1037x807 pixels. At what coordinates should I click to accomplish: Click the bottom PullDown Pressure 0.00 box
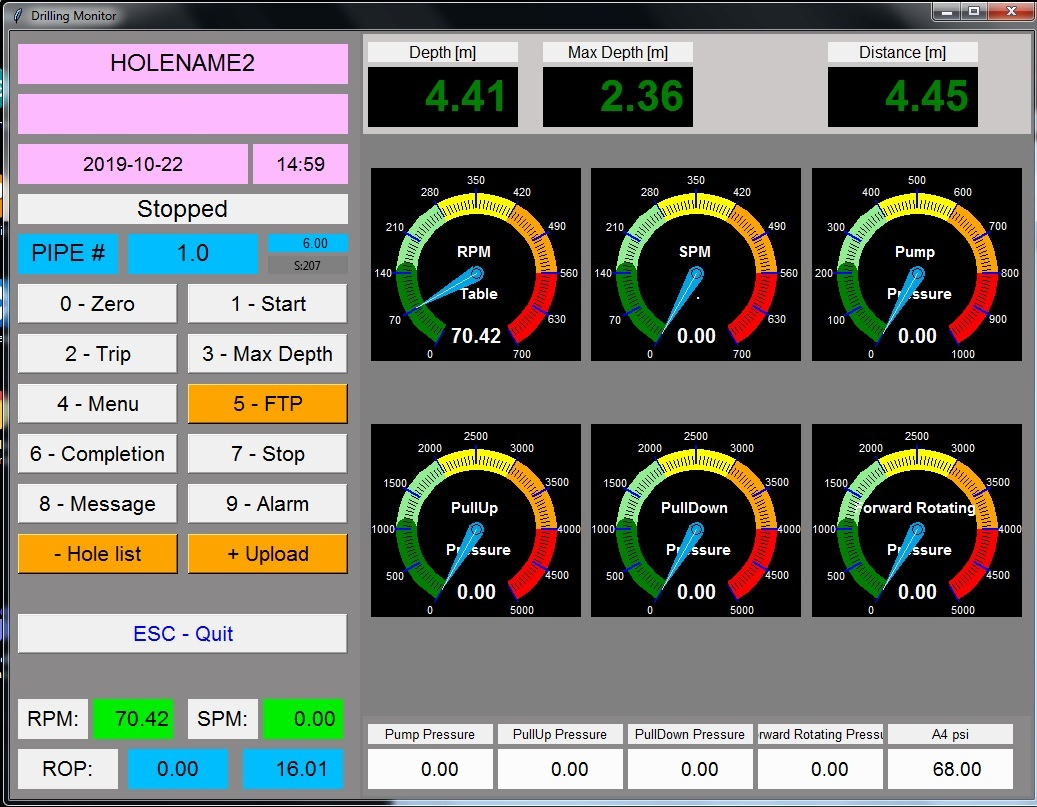pos(690,769)
